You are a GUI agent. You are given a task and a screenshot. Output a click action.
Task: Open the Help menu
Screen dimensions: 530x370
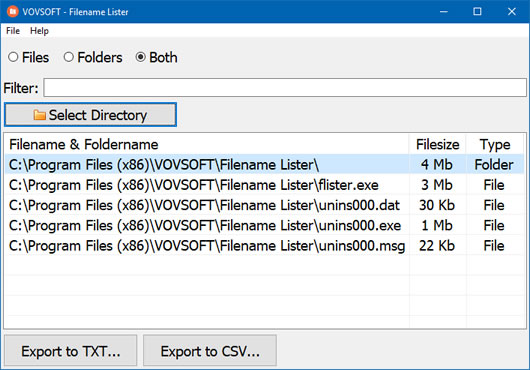(x=39, y=31)
